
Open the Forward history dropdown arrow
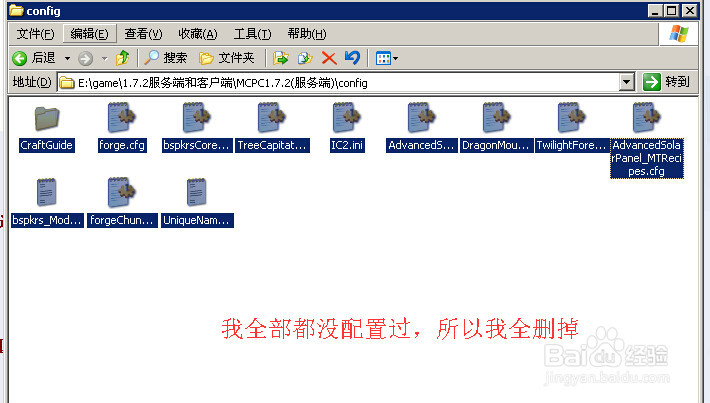point(105,58)
